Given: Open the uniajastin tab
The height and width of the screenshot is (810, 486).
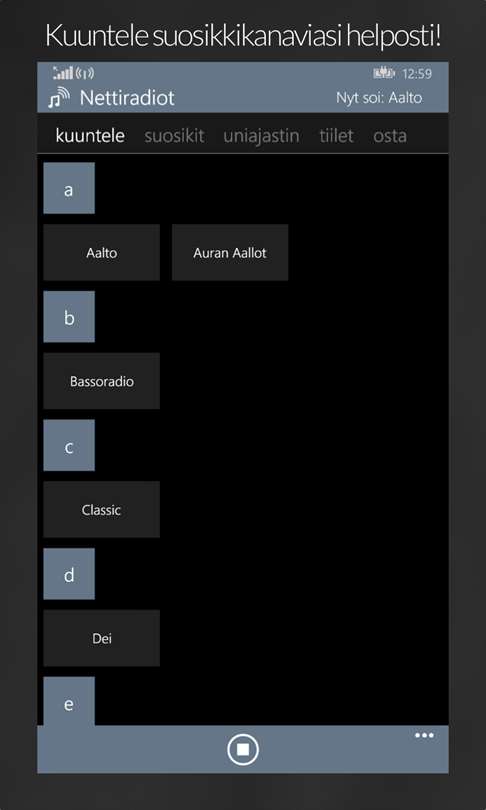Looking at the screenshot, I should click(x=261, y=136).
